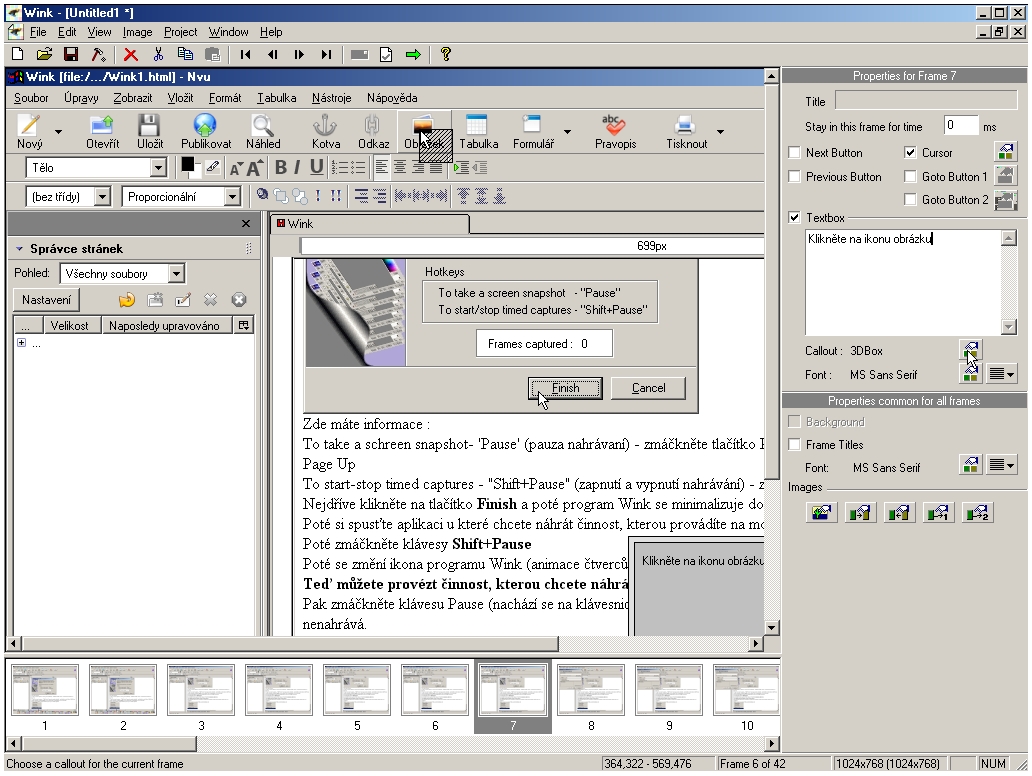1032x776 pixels.
Task: Enable the Previous Button checkbox
Action: pyautogui.click(x=795, y=176)
